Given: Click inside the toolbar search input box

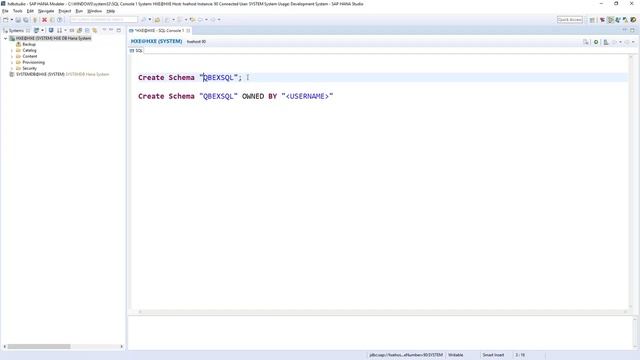Looking at the screenshot, I should (104, 20).
